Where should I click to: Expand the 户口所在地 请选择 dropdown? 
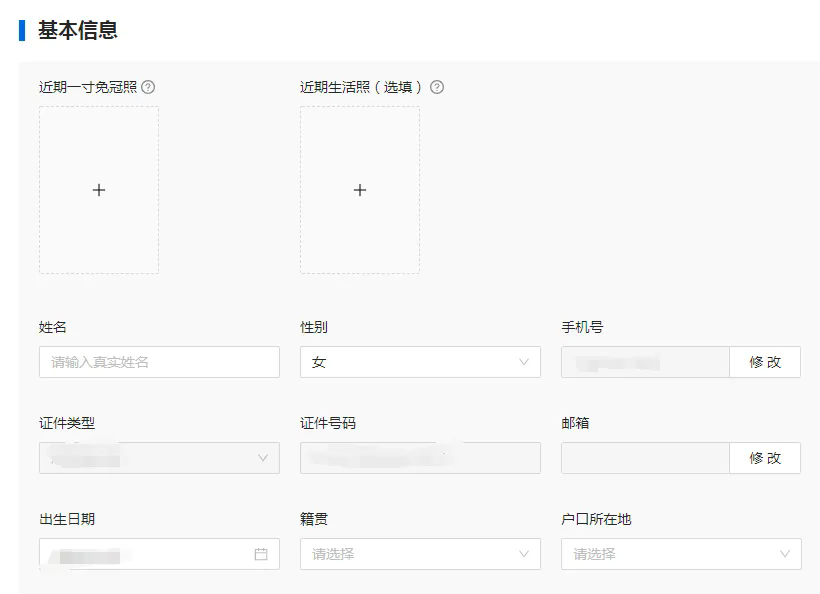point(670,554)
